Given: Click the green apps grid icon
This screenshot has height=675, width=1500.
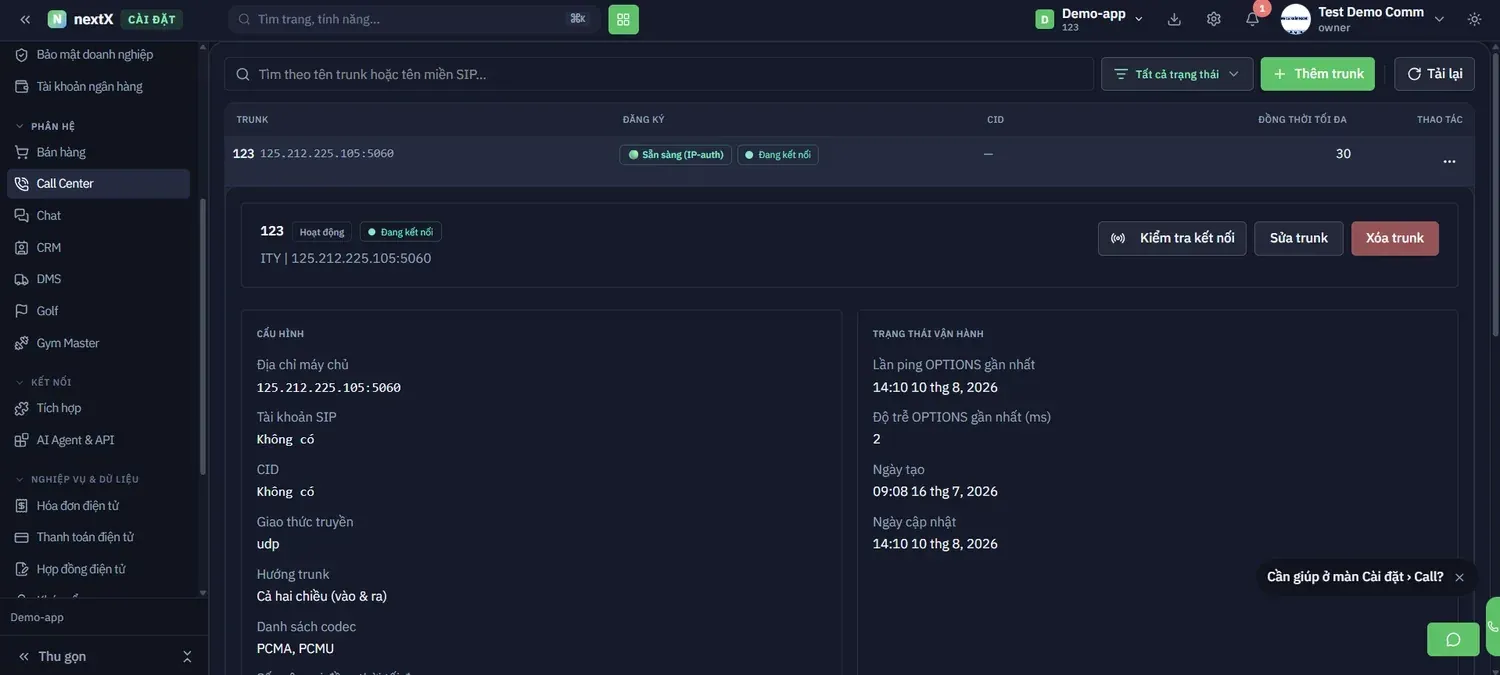Looking at the screenshot, I should coord(623,19).
